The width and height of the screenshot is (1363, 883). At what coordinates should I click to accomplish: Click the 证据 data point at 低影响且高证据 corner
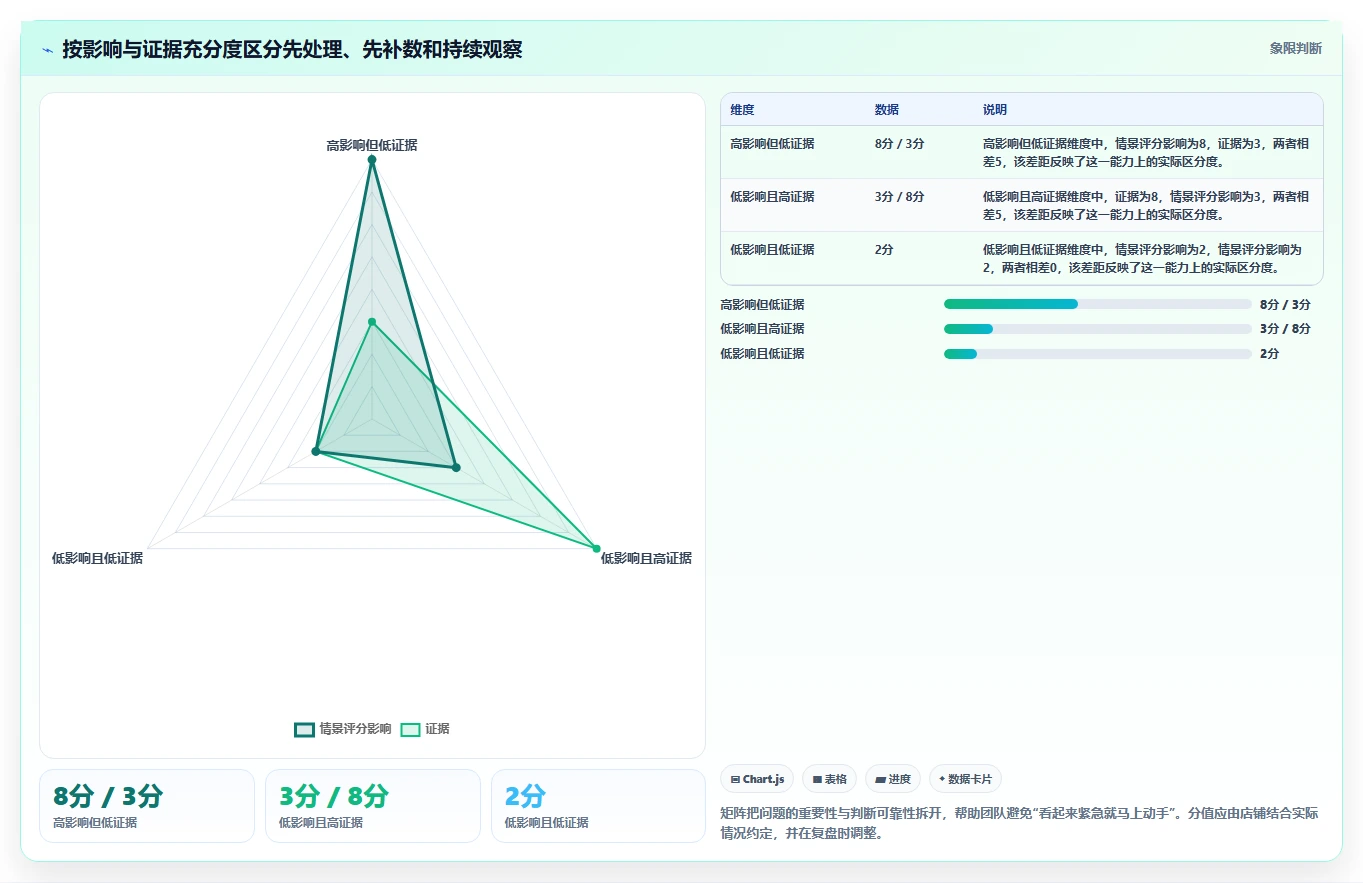(596, 548)
